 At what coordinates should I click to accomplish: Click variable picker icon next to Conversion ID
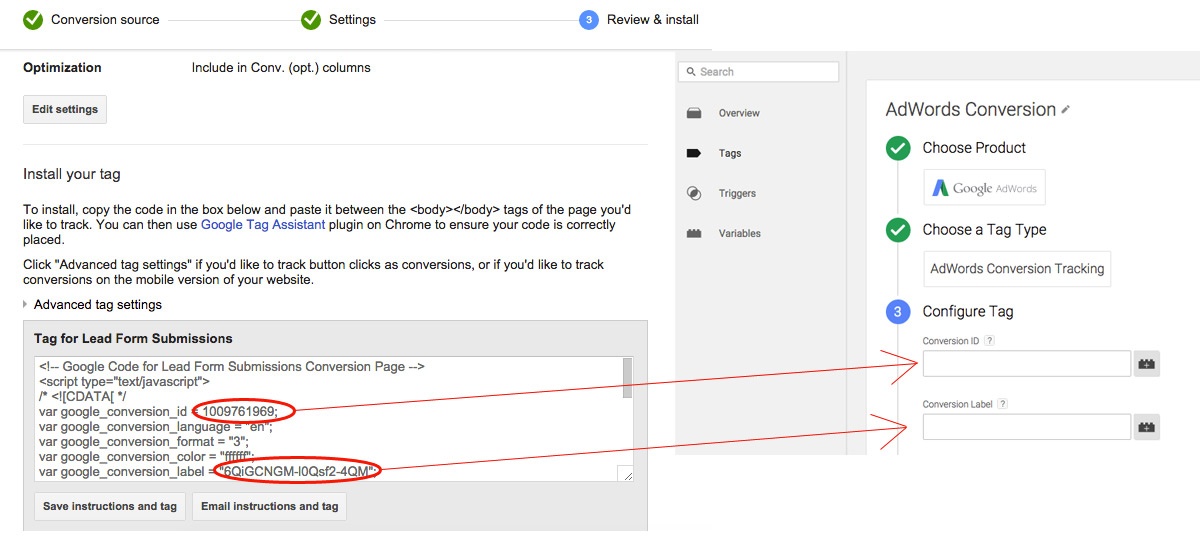(x=1147, y=364)
